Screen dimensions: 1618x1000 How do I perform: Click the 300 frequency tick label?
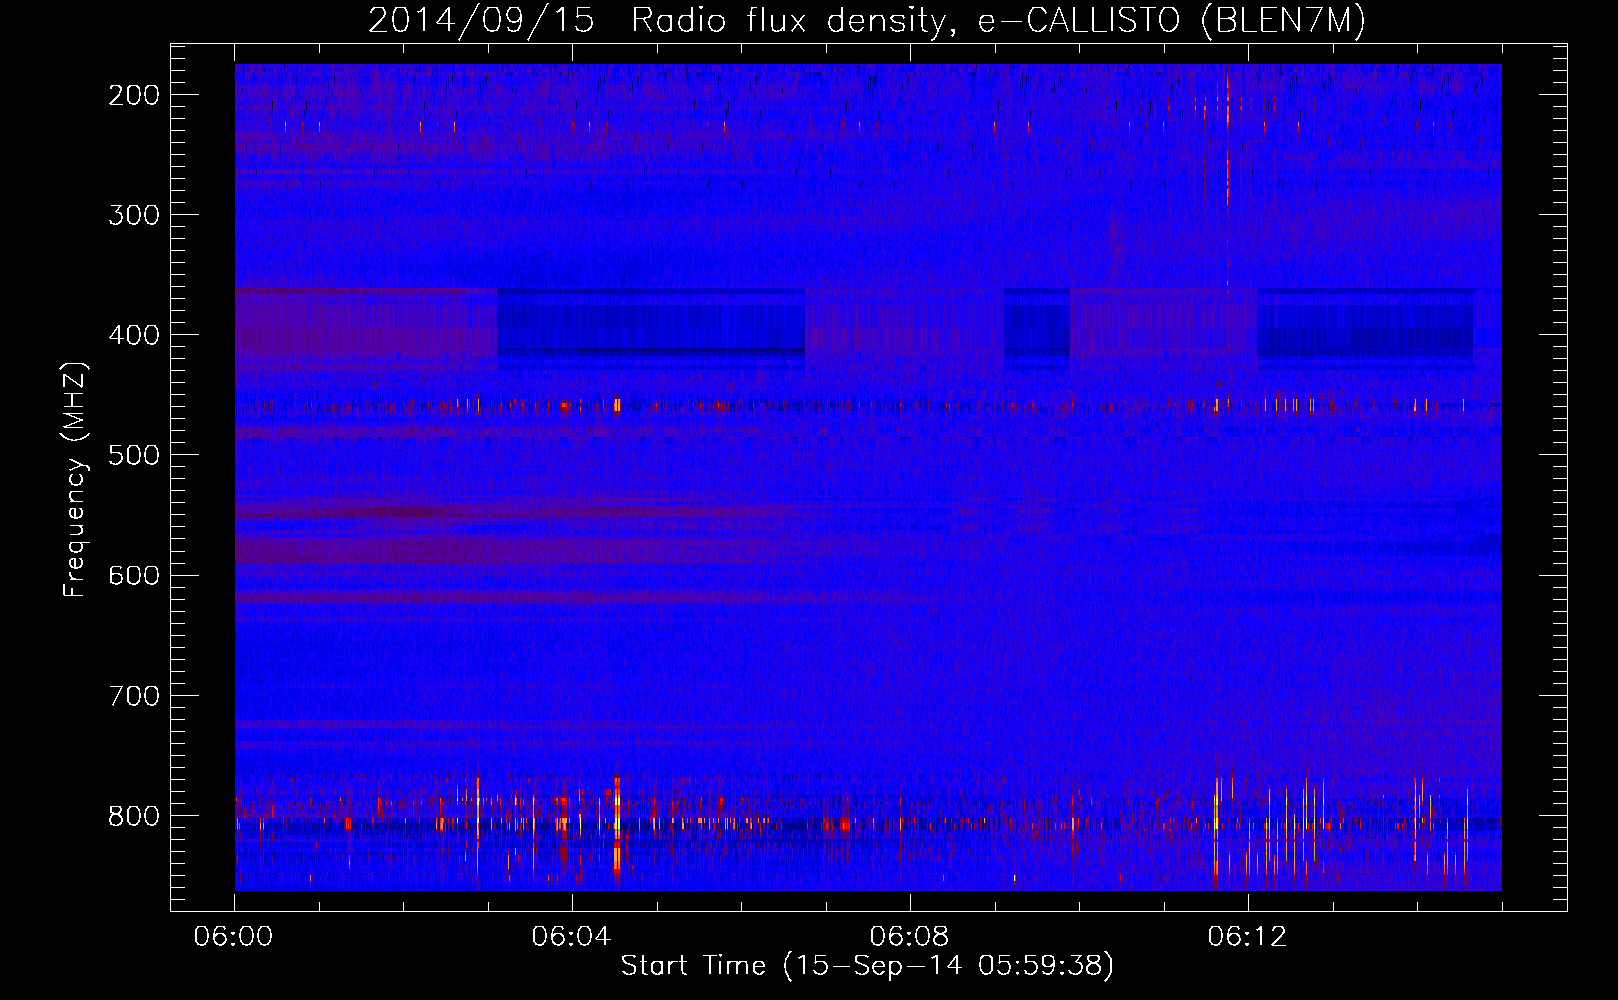click(133, 215)
